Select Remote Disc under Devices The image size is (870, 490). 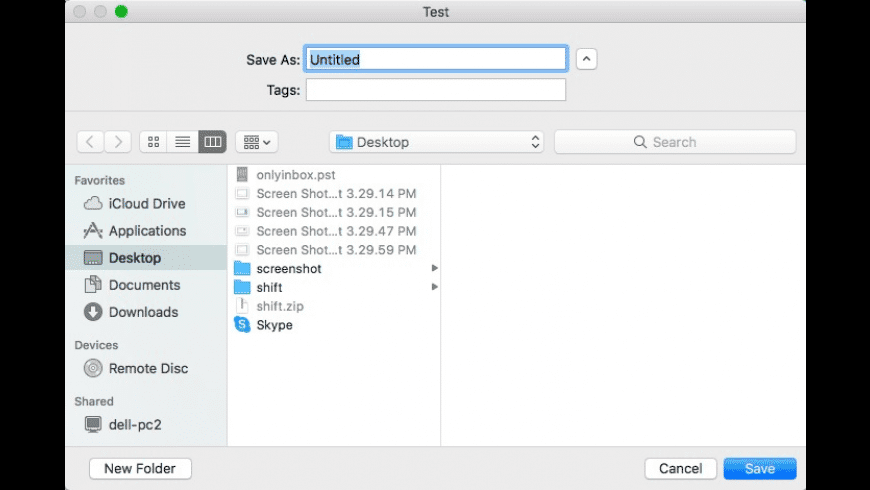[x=148, y=368]
